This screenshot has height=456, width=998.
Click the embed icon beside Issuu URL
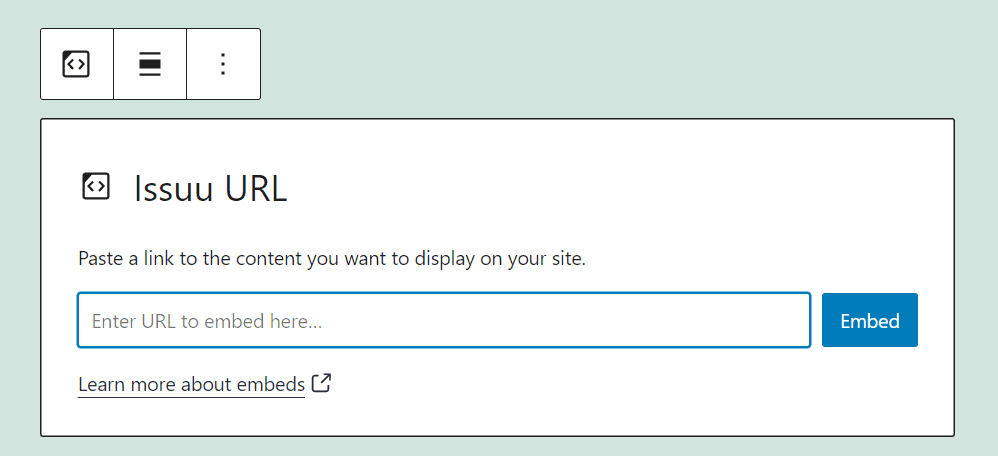(96, 187)
